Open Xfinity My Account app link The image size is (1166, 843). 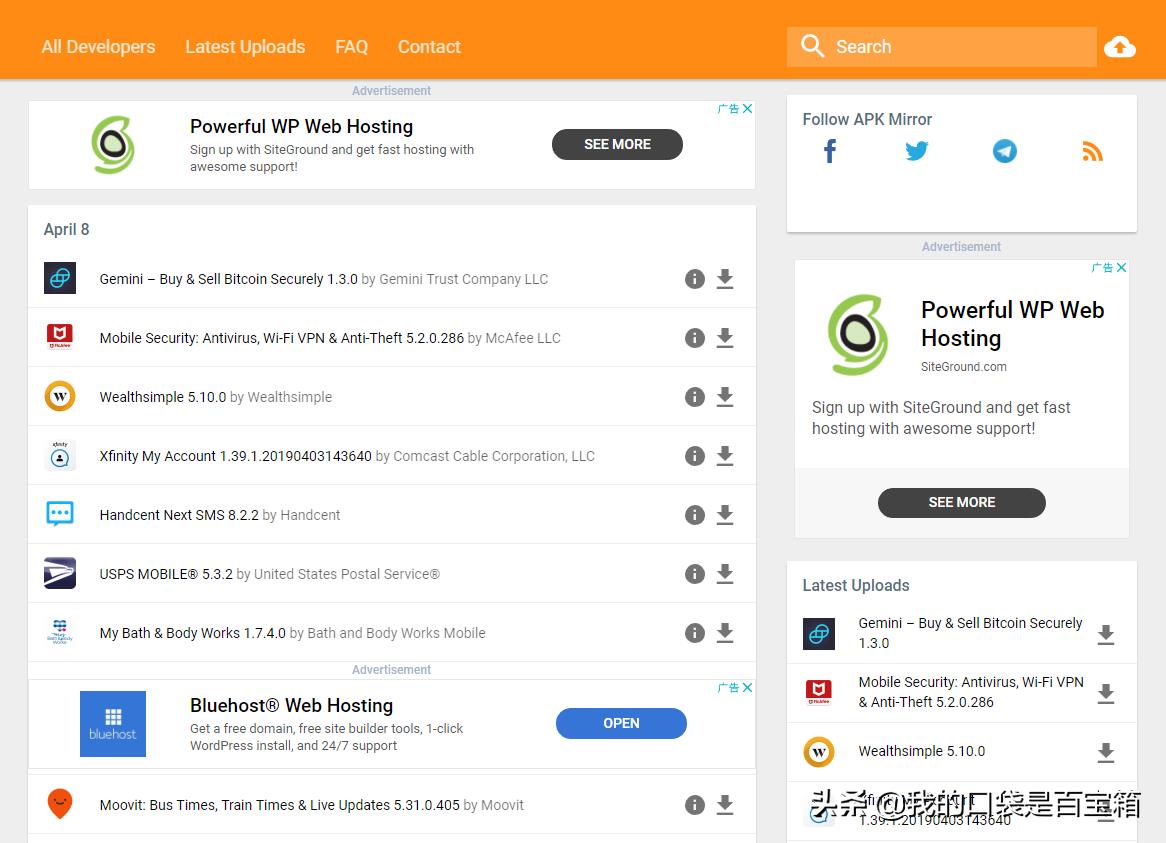pos(235,456)
